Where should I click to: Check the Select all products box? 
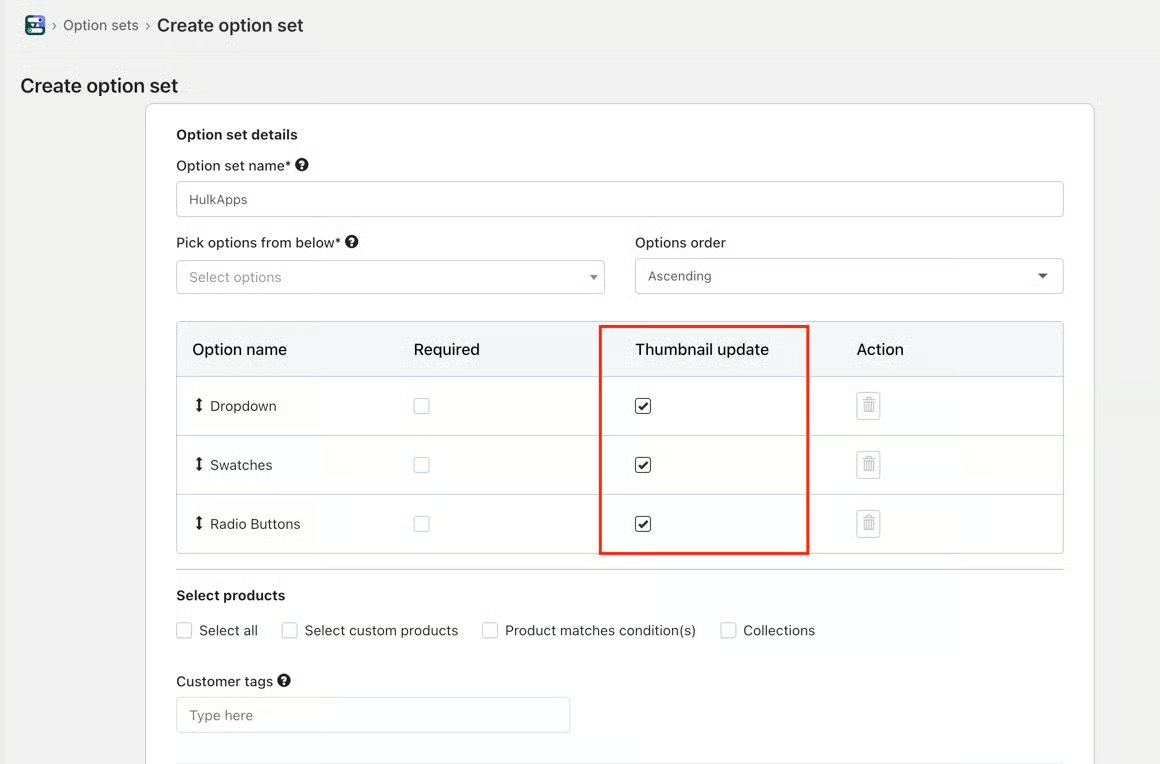(184, 630)
